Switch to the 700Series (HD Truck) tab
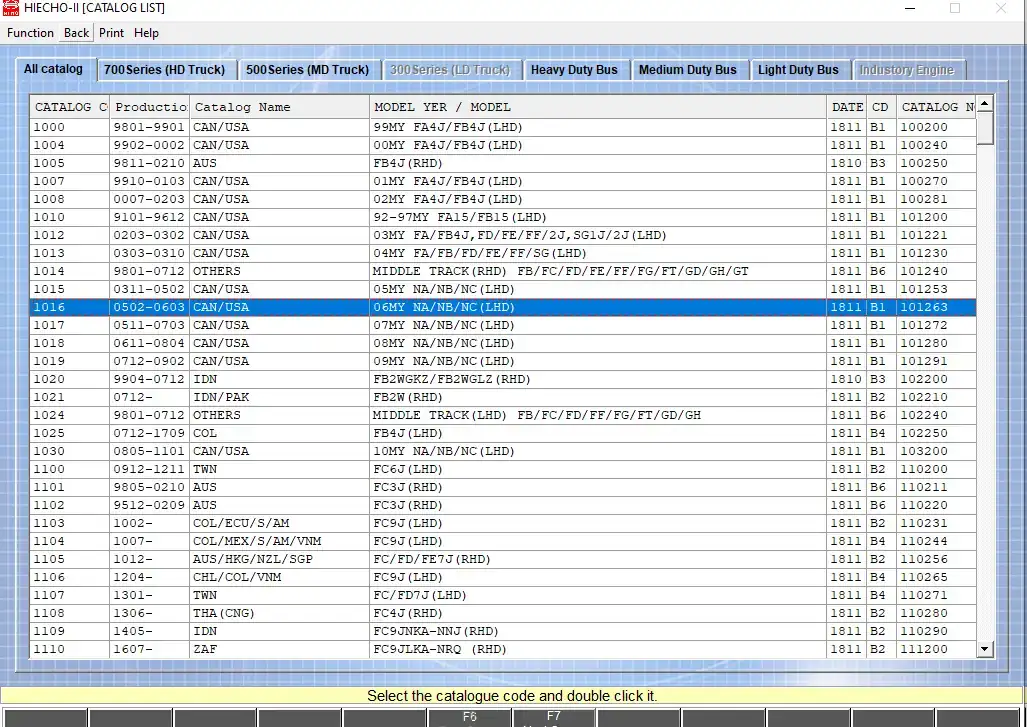This screenshot has height=727, width=1027. [164, 69]
